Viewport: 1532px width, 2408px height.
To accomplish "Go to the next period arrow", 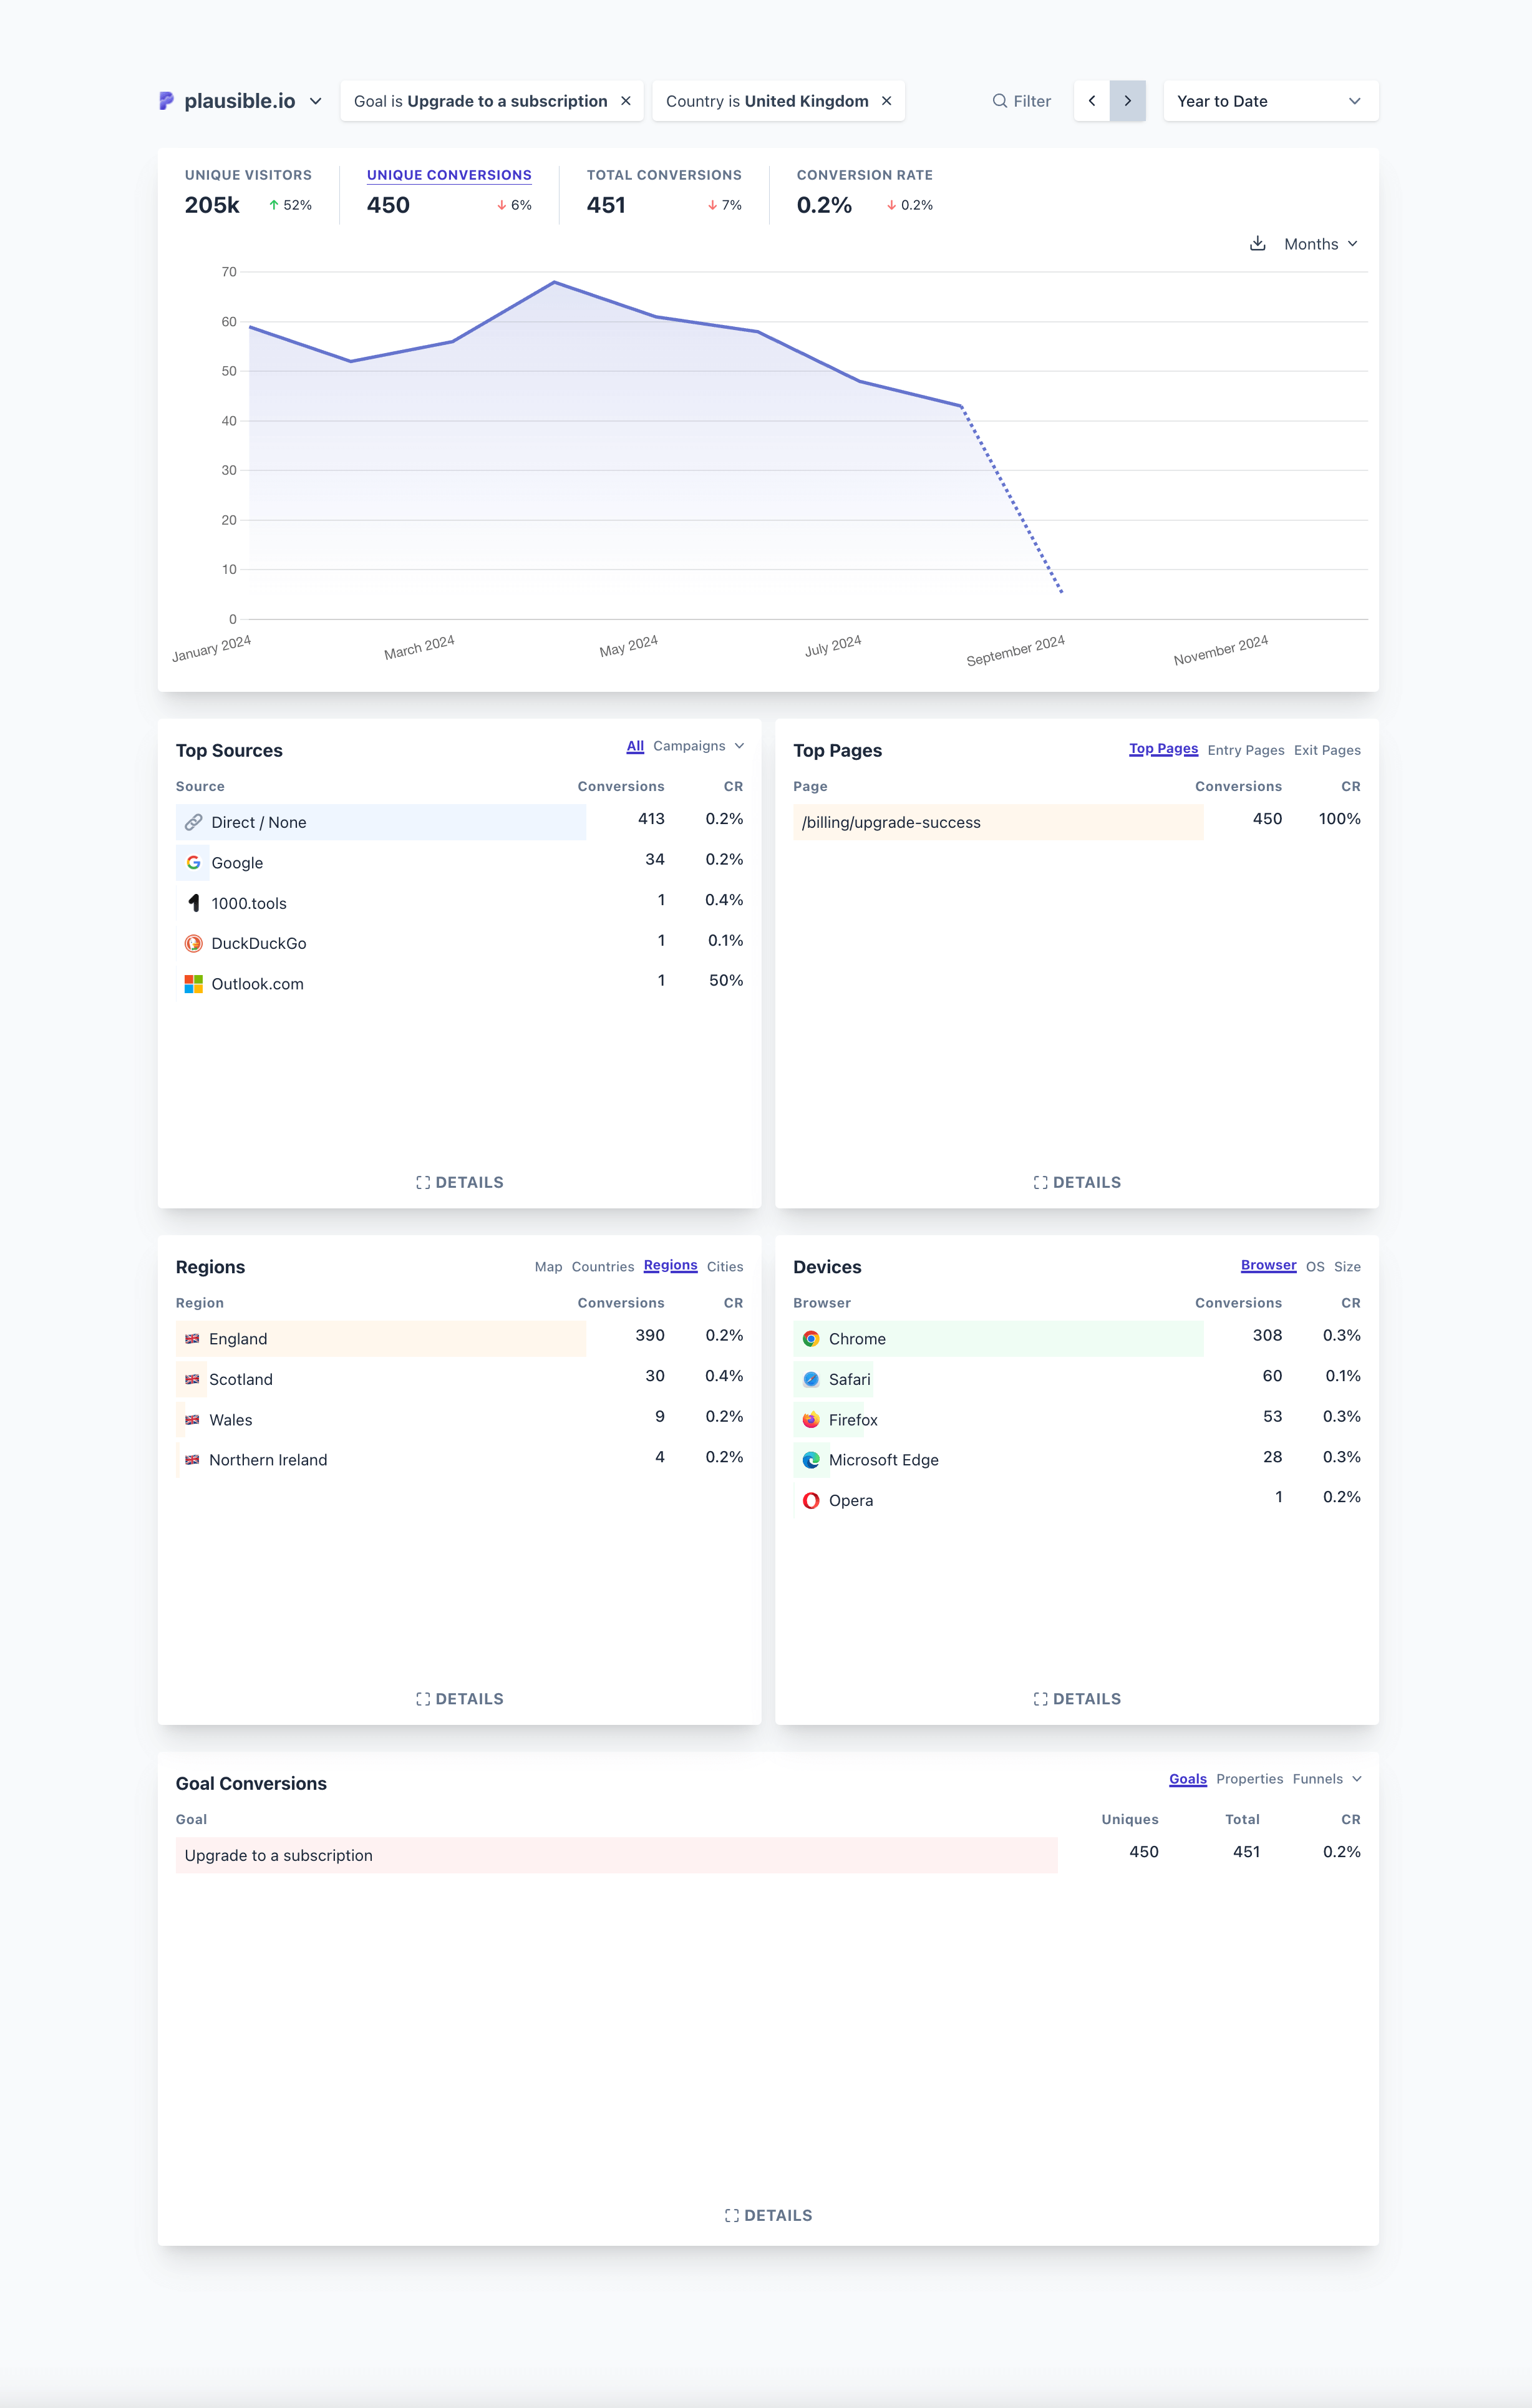I will pyautogui.click(x=1128, y=101).
